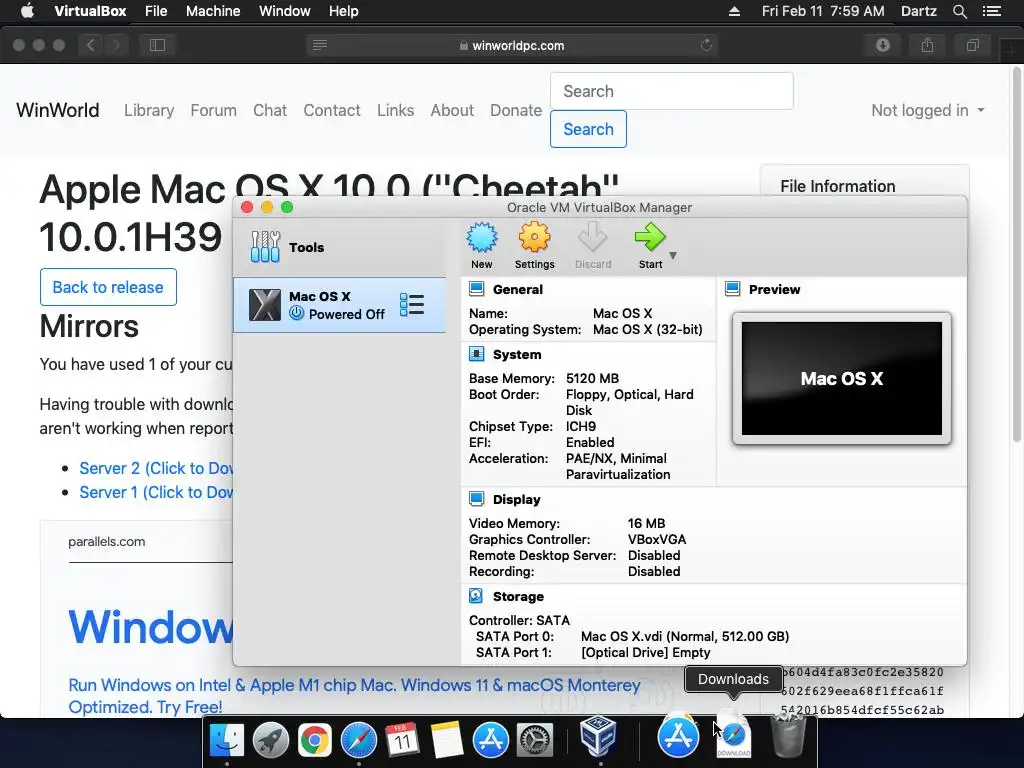Click the winworldpc.com address bar

(x=511, y=45)
